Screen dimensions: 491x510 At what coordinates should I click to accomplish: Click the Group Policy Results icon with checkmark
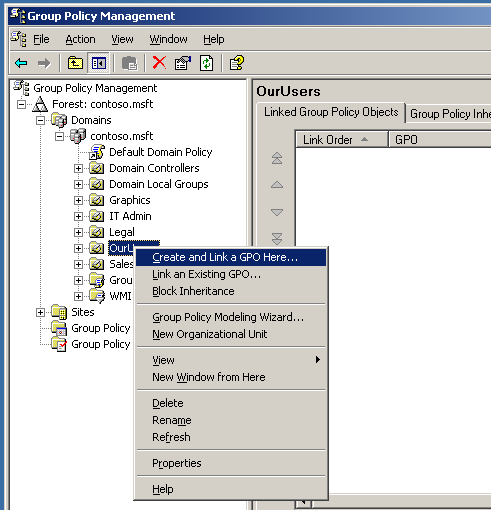[x=59, y=344]
